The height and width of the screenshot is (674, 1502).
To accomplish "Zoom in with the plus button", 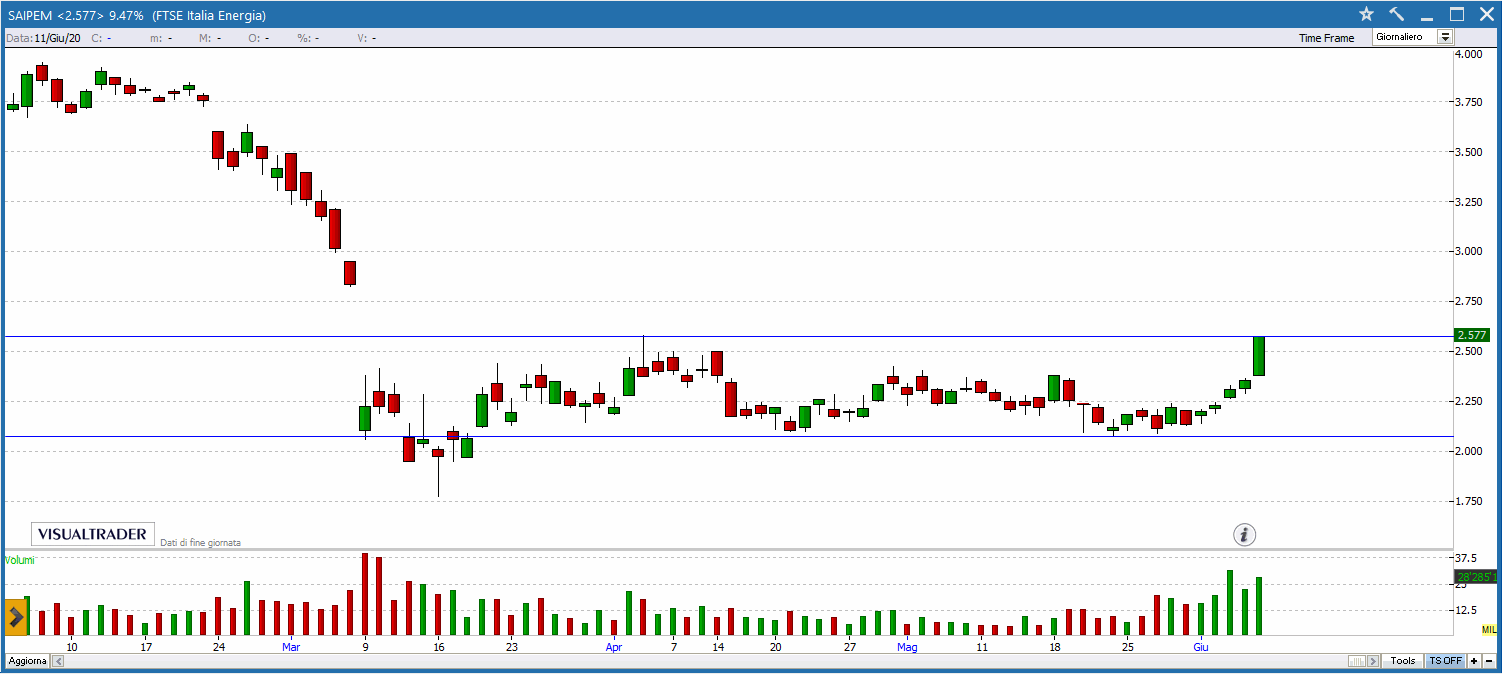I will pyautogui.click(x=1474, y=661).
